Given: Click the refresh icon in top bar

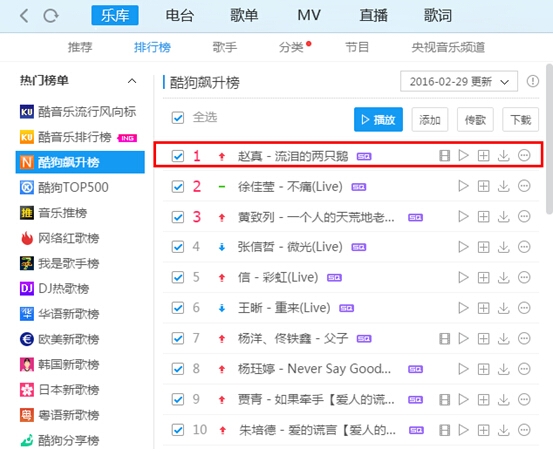Looking at the screenshot, I should click(x=51, y=16).
